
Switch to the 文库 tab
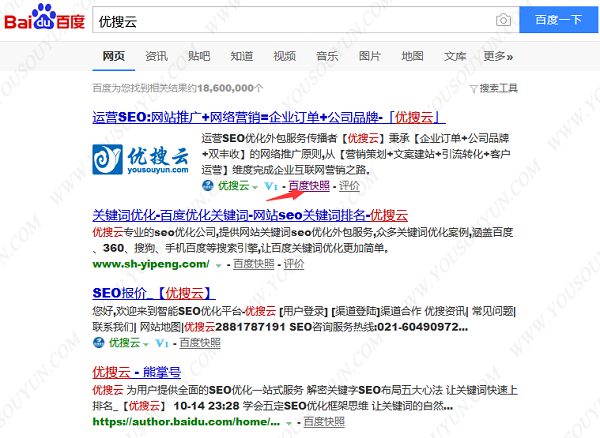[x=455, y=56]
